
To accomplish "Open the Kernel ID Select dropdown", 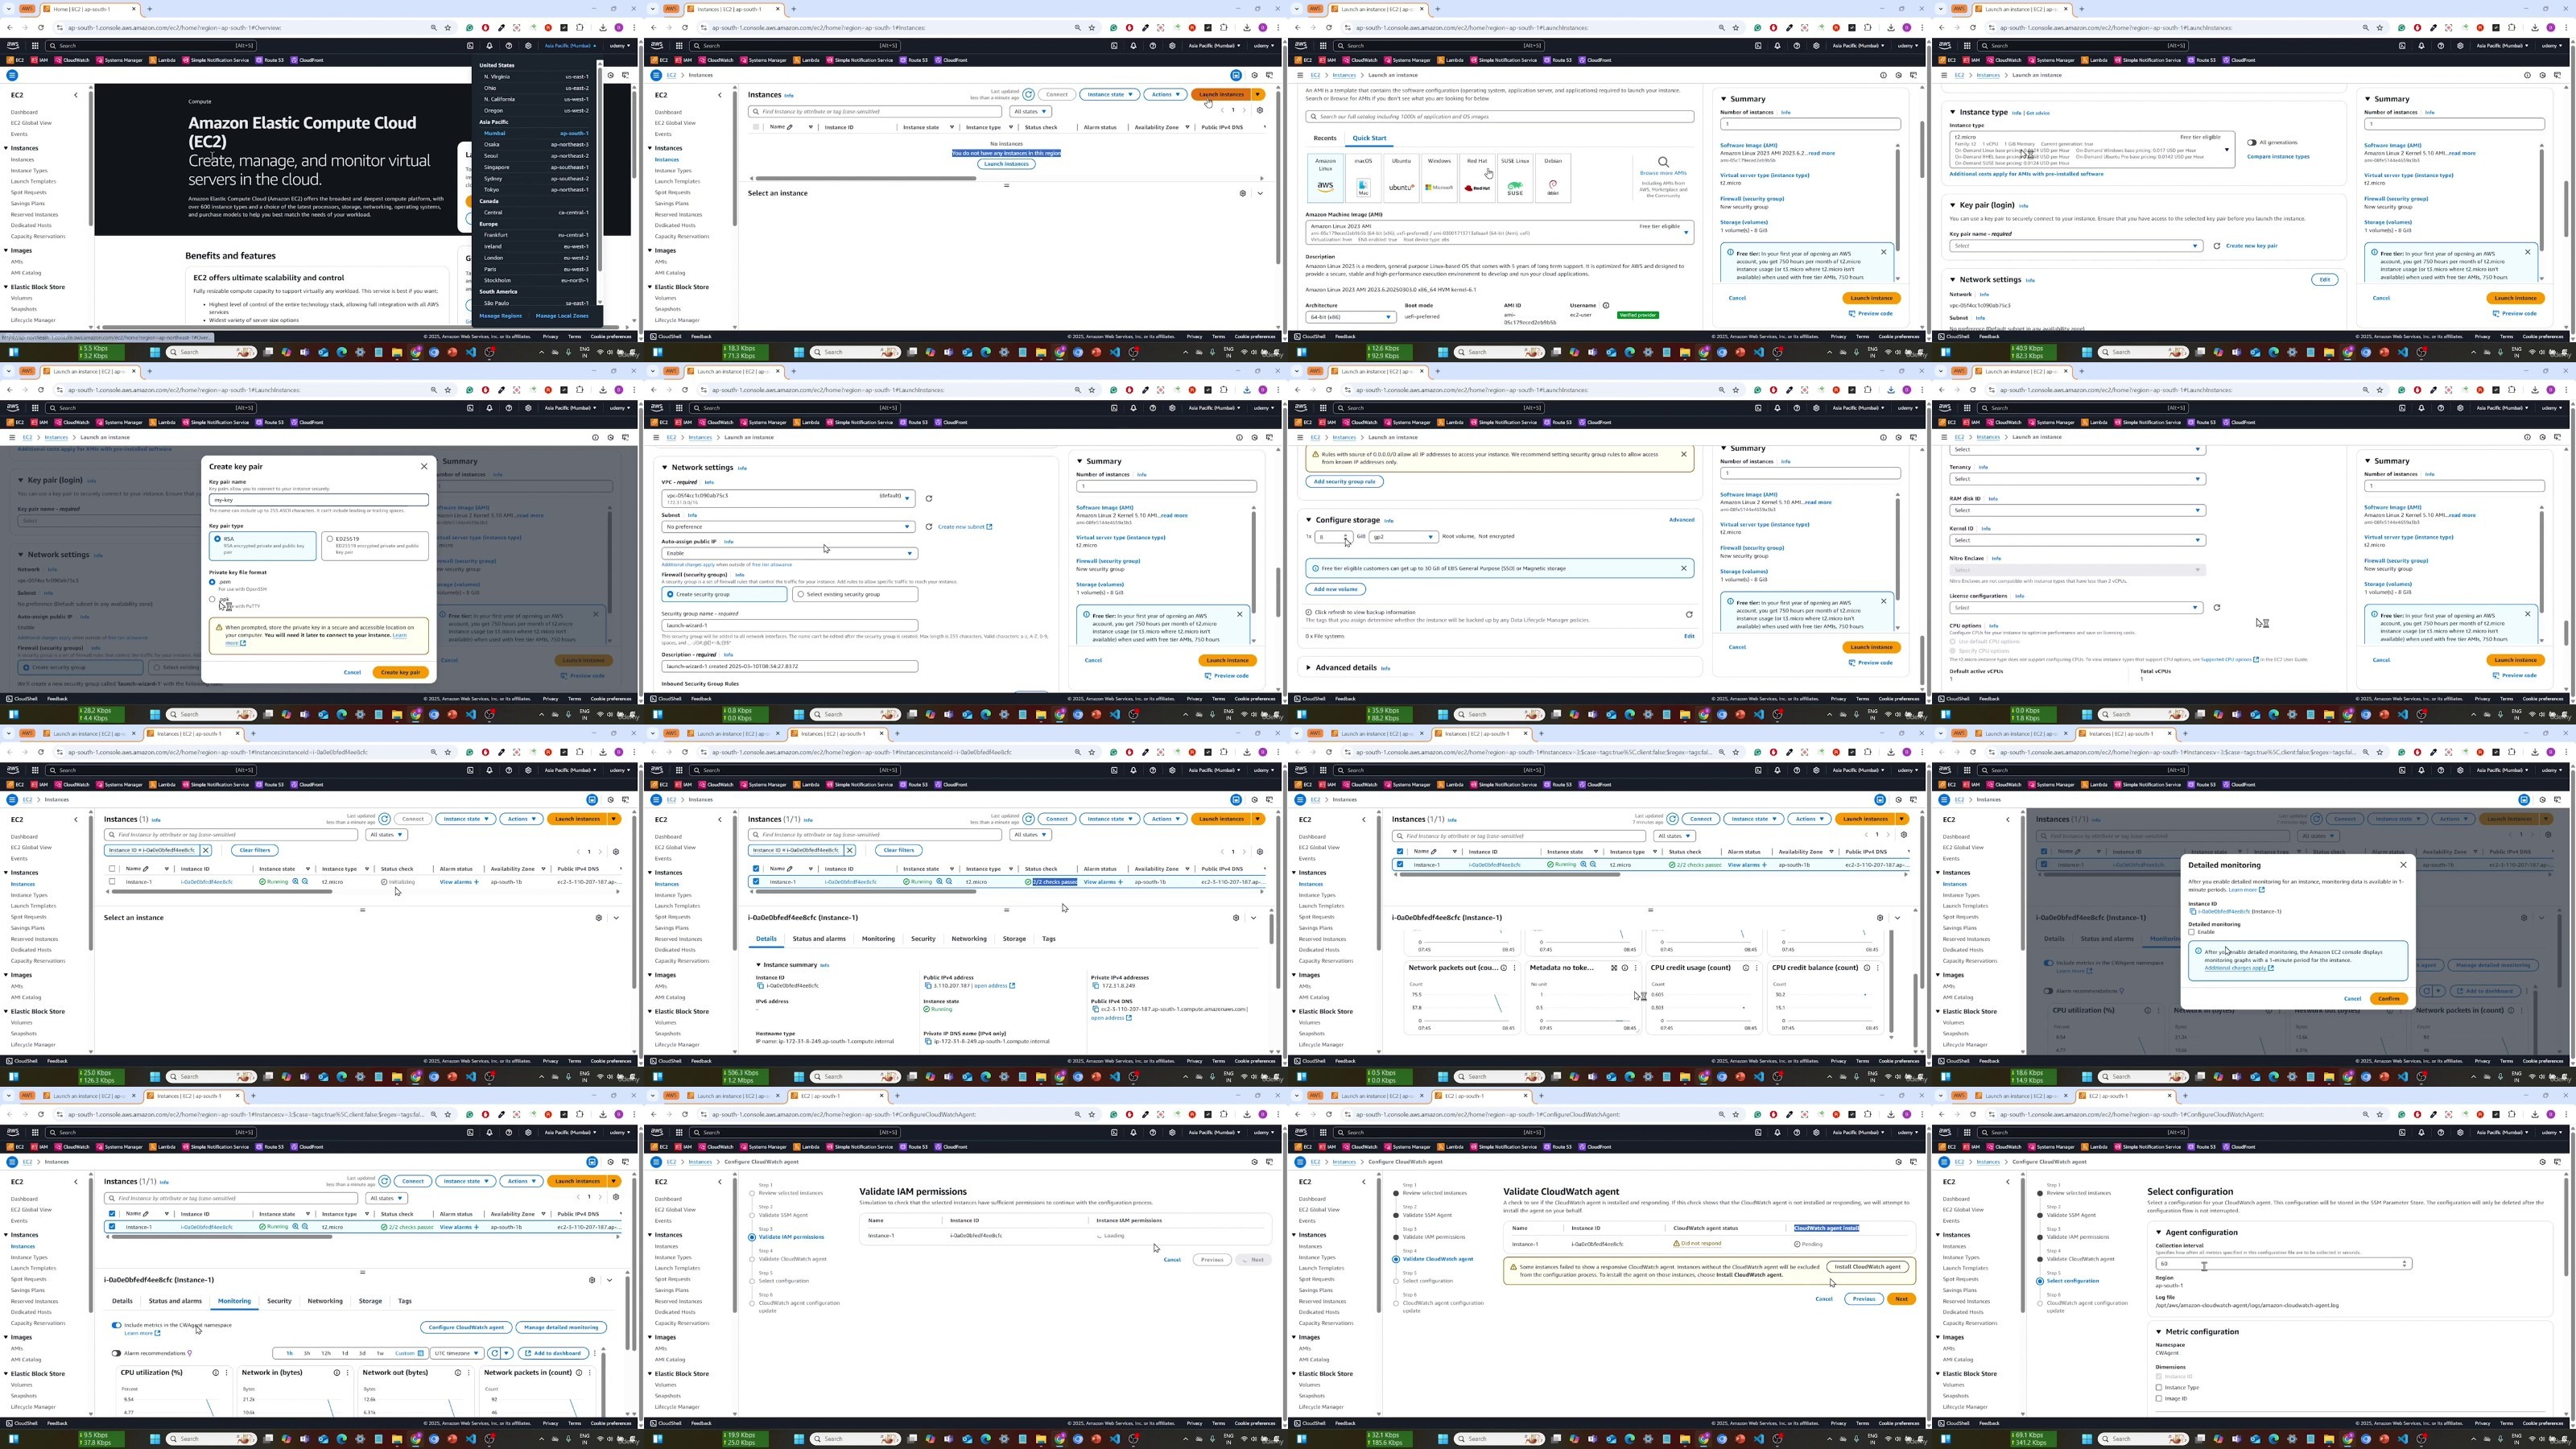I will 2076,540.
